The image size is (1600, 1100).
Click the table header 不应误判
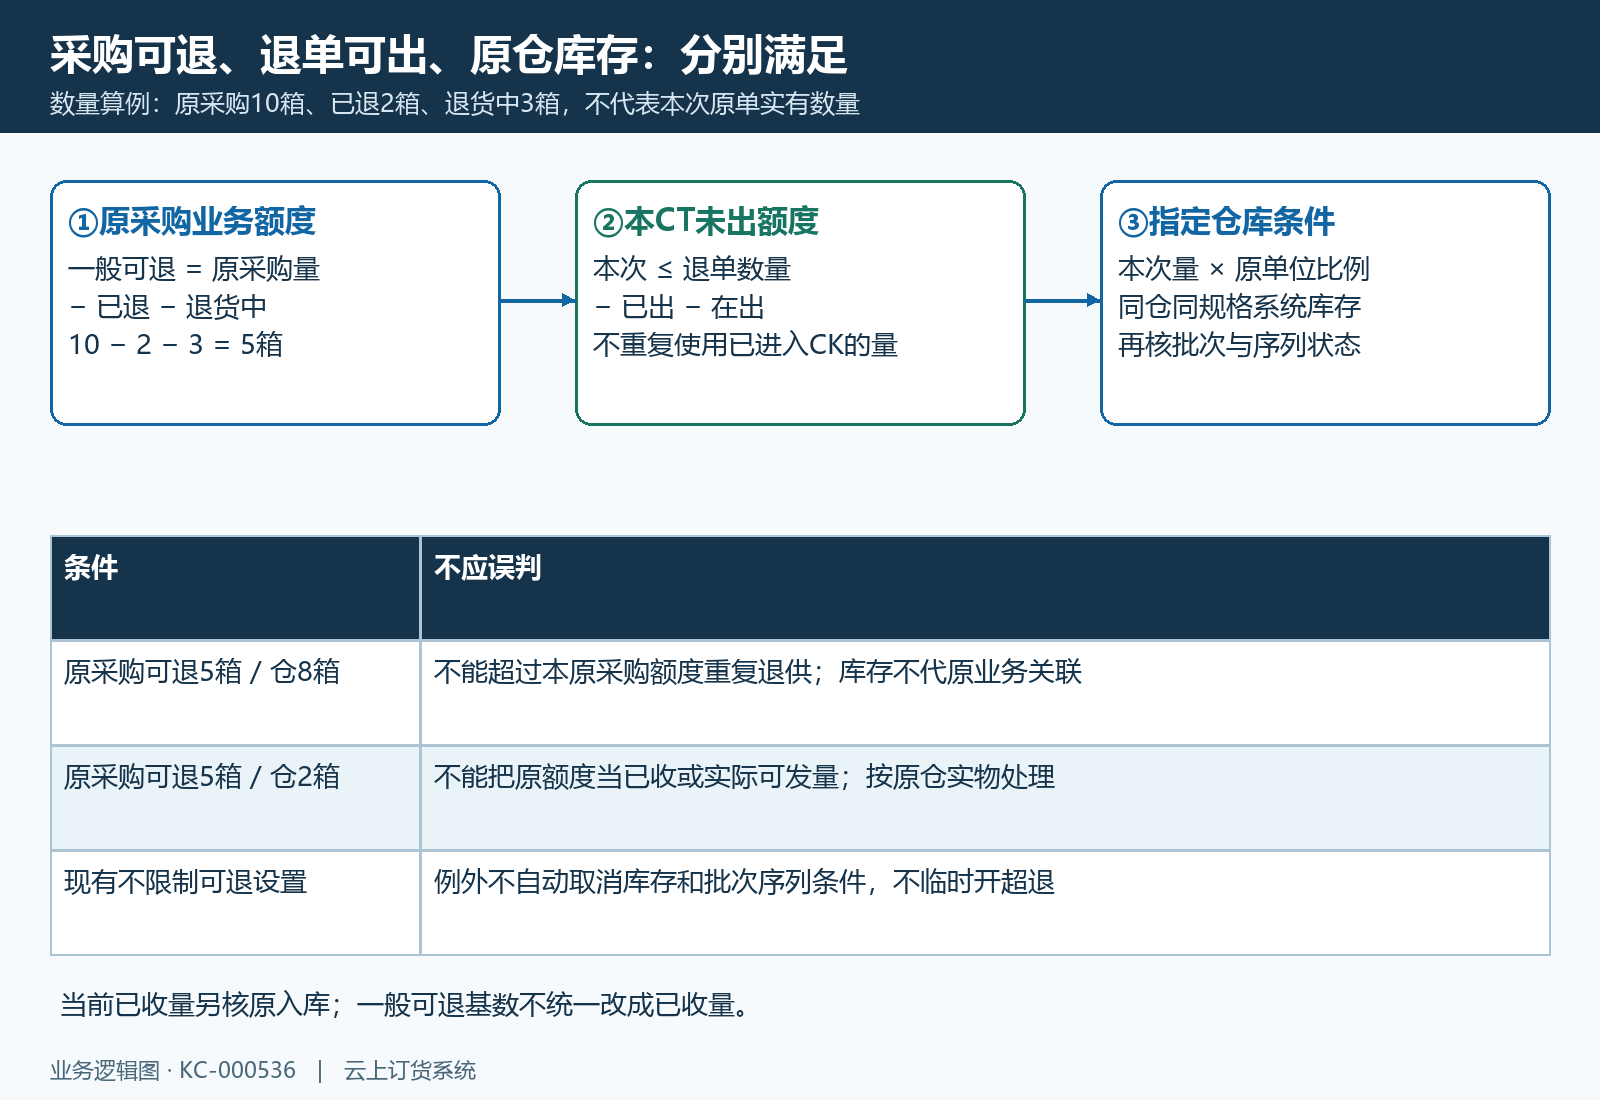click(985, 588)
